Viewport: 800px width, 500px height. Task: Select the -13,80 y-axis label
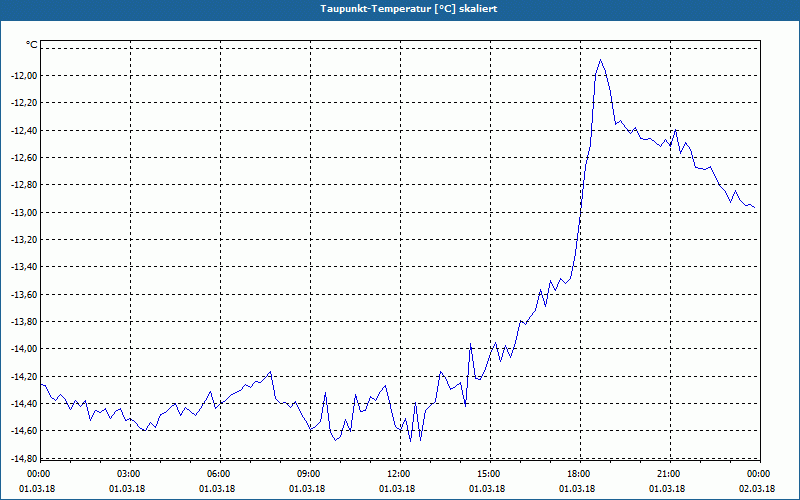coord(25,321)
